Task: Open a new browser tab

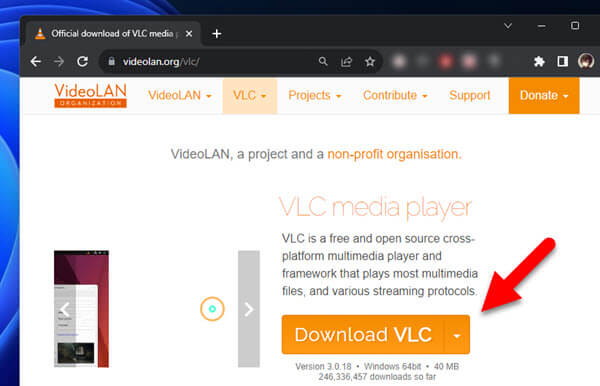Action: pos(217,34)
